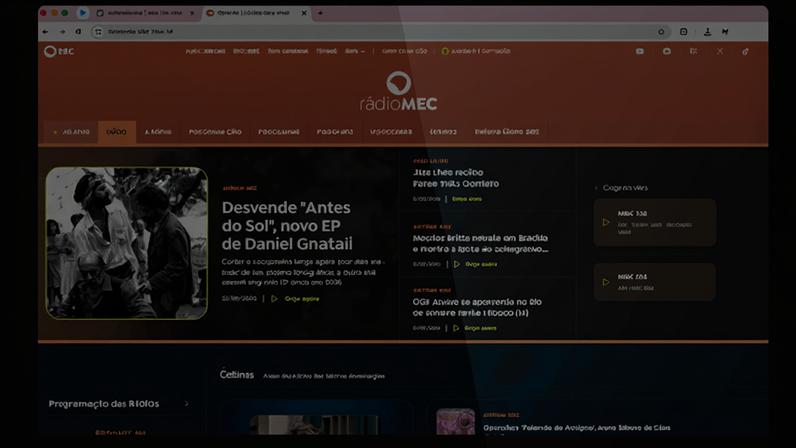Play the first MEC live station card
The height and width of the screenshot is (448, 796).
coord(606,222)
